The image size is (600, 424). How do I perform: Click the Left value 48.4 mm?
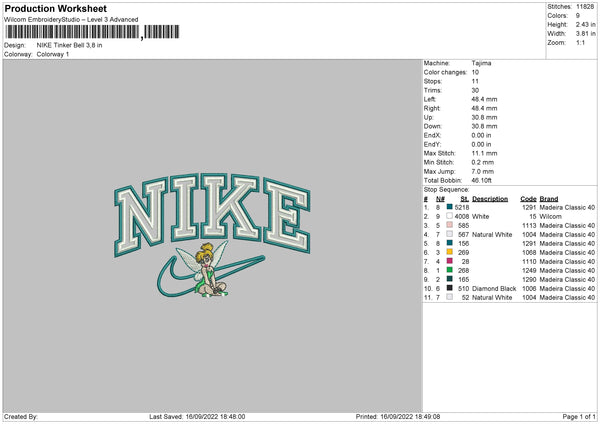tap(484, 99)
